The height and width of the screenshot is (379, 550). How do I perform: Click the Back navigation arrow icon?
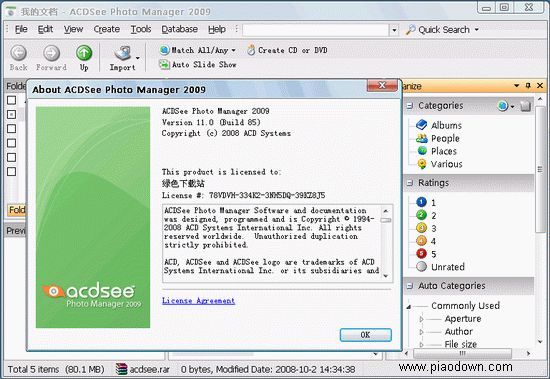pos(18,53)
